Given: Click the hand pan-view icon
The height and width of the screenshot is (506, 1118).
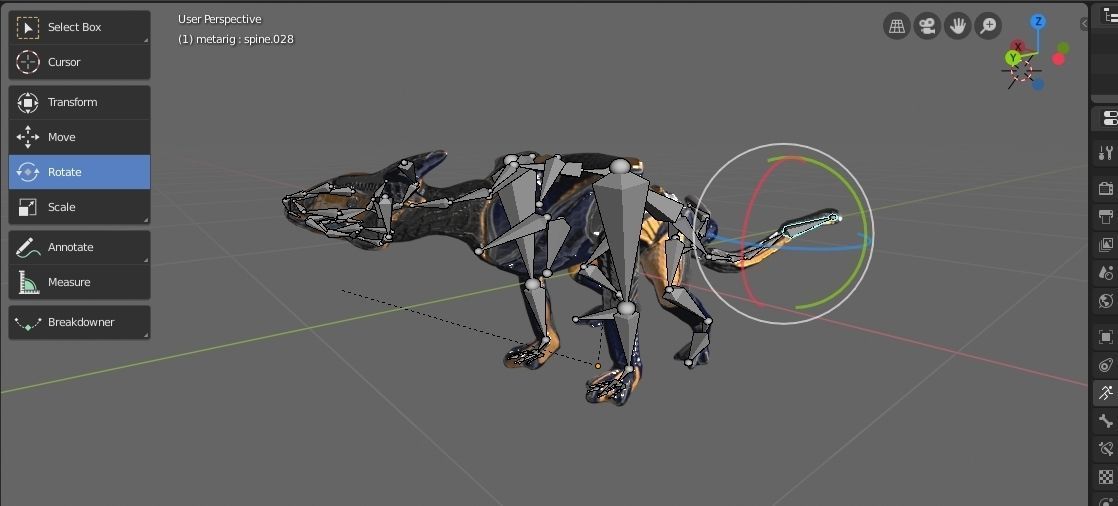Looking at the screenshot, I should click(958, 26).
